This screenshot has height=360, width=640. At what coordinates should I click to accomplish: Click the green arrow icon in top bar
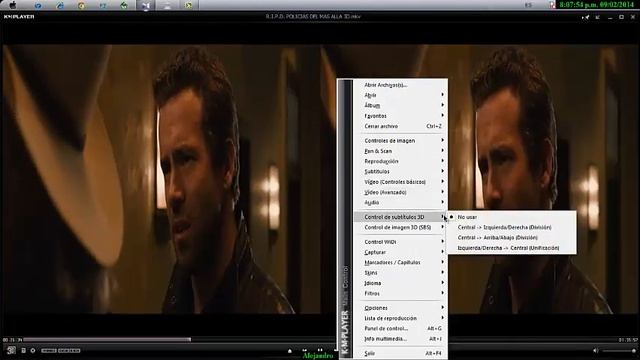[124, 5]
